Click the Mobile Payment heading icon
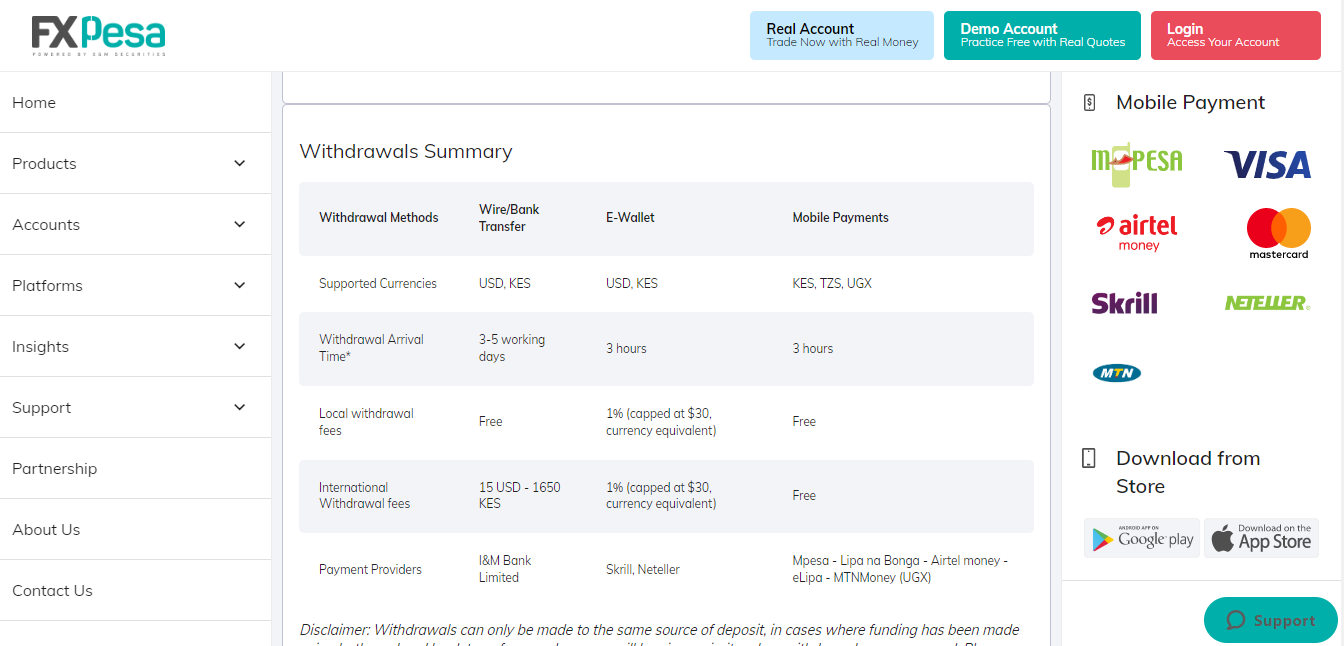 (1090, 102)
